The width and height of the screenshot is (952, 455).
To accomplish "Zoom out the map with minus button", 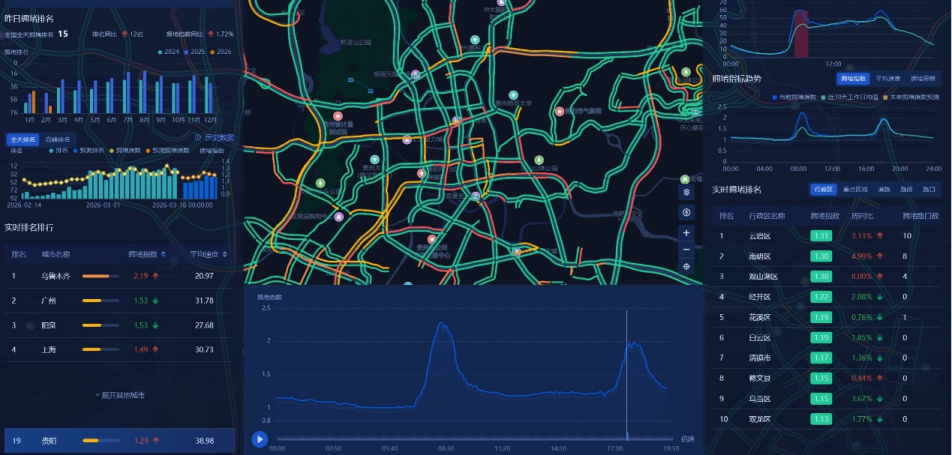I will pyautogui.click(x=686, y=249).
